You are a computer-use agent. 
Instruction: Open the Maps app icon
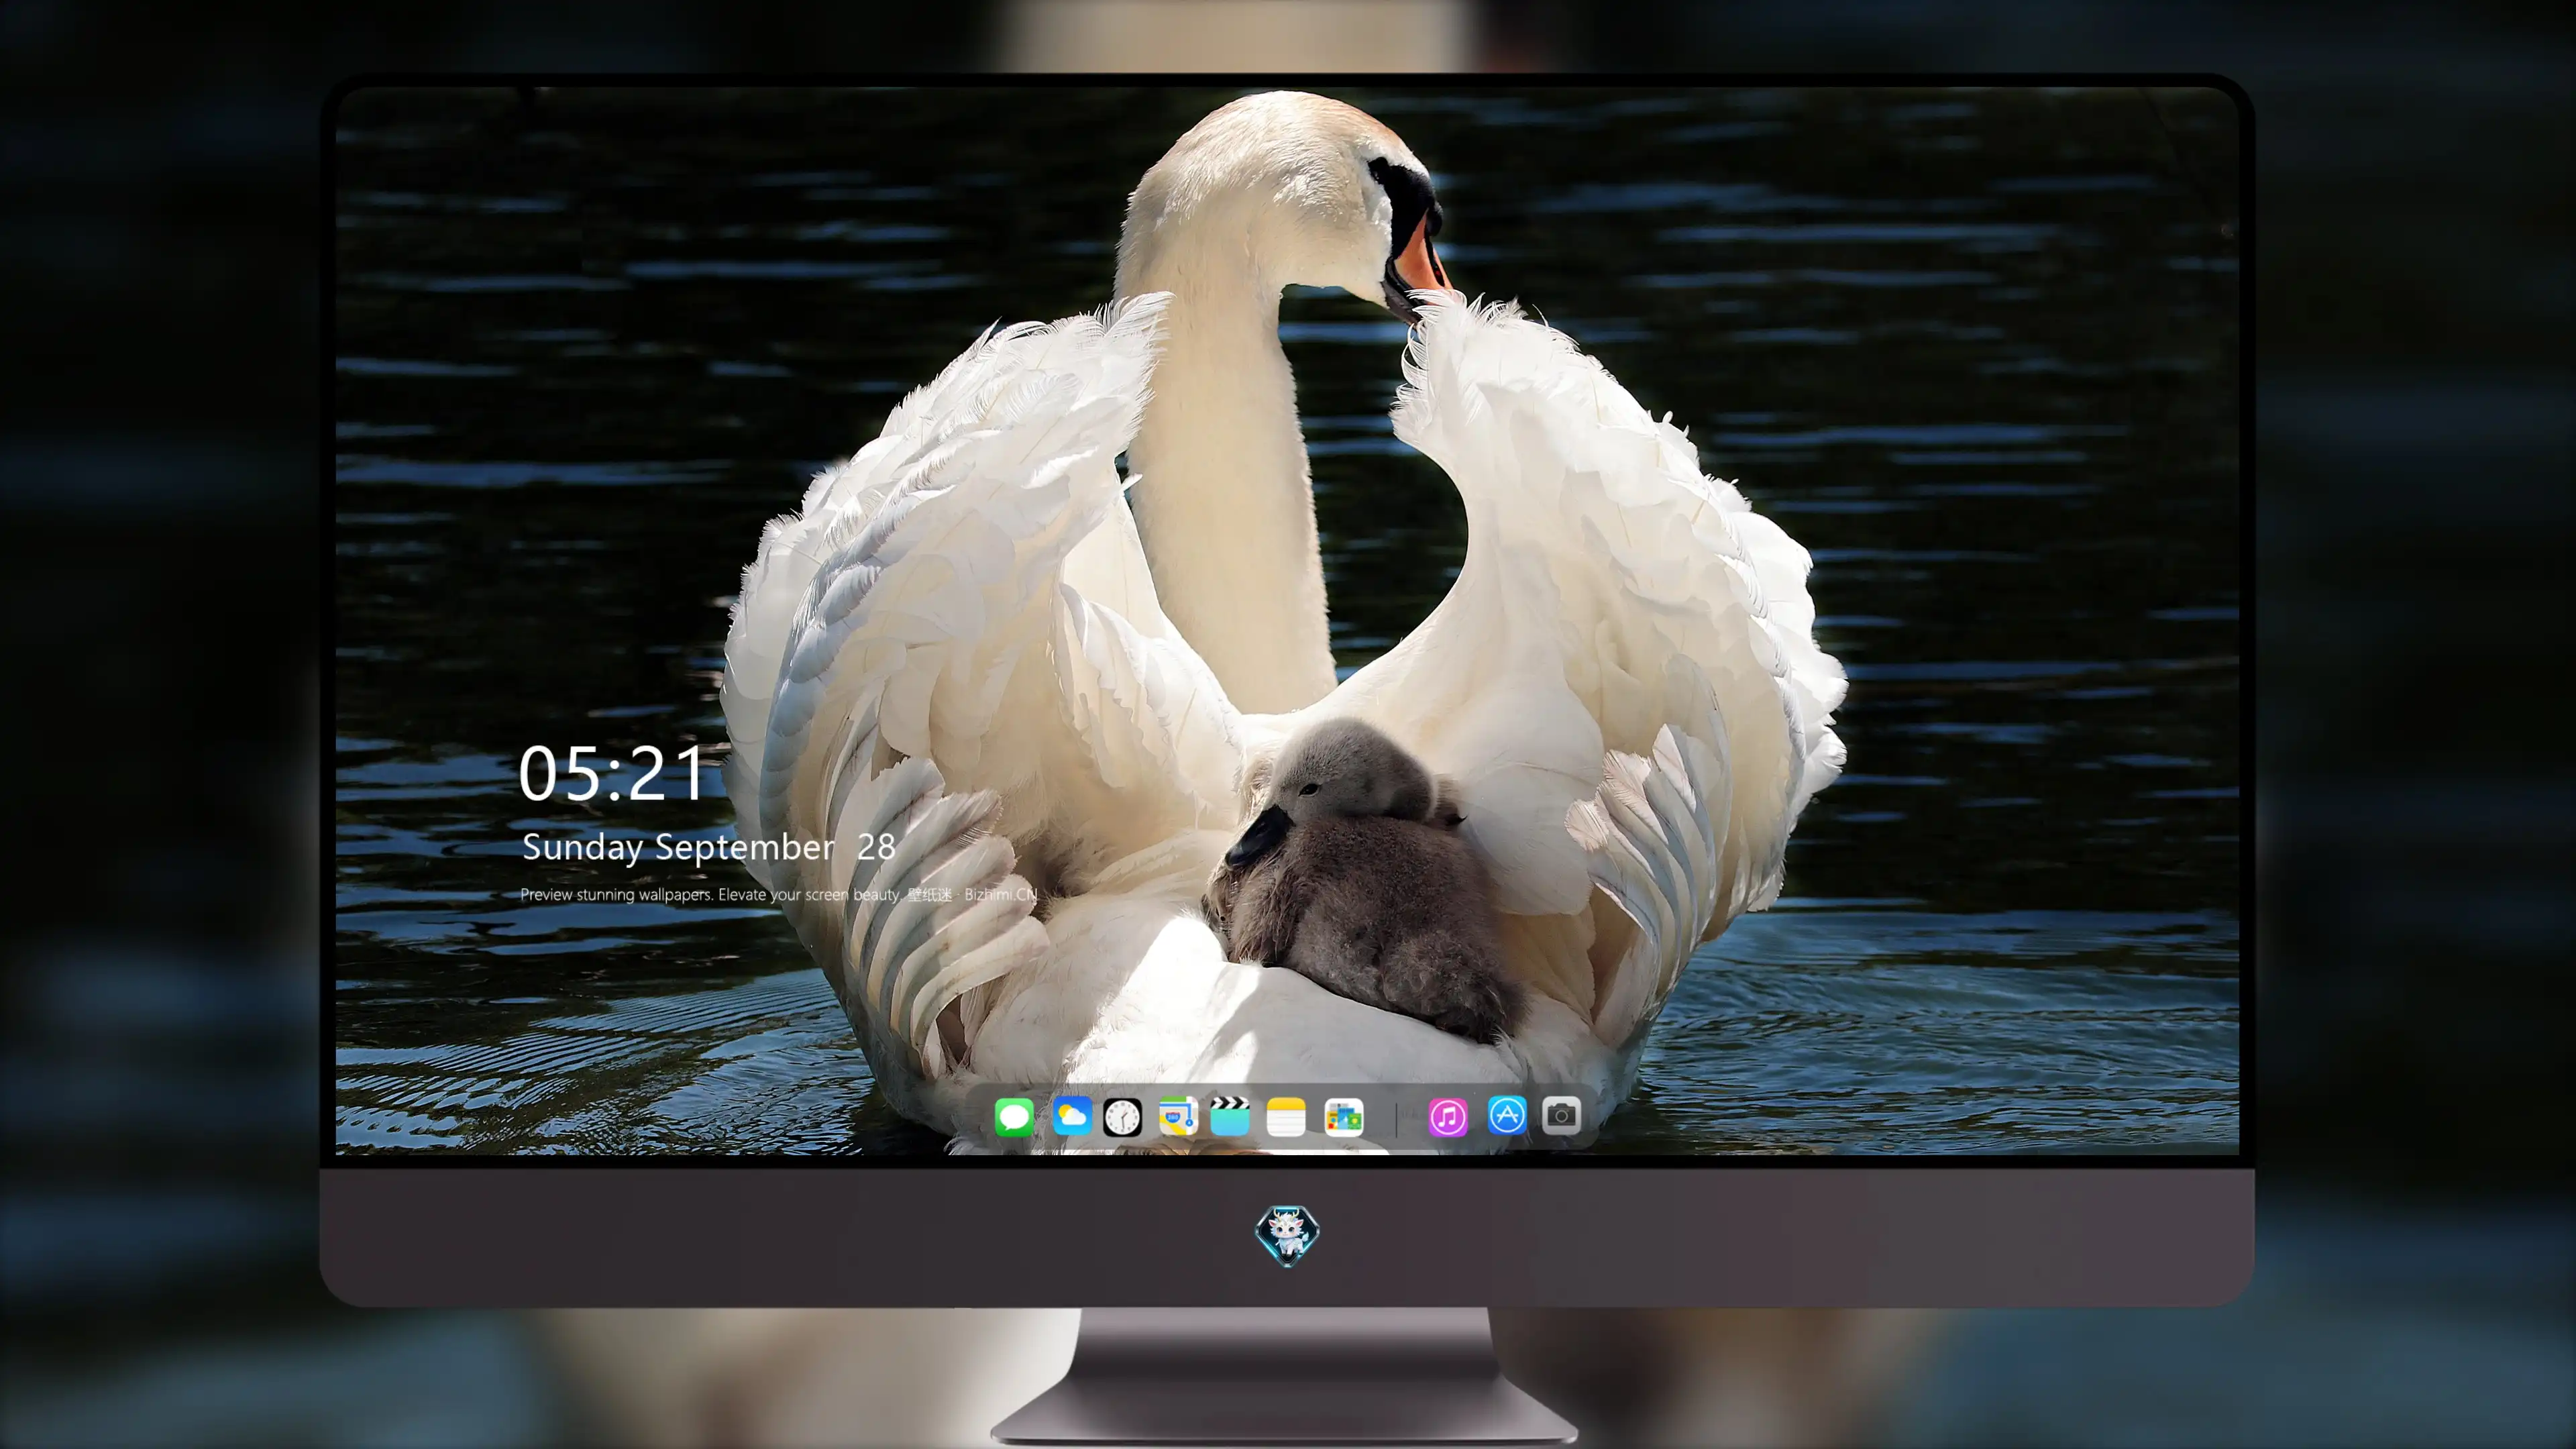pos(1178,1116)
